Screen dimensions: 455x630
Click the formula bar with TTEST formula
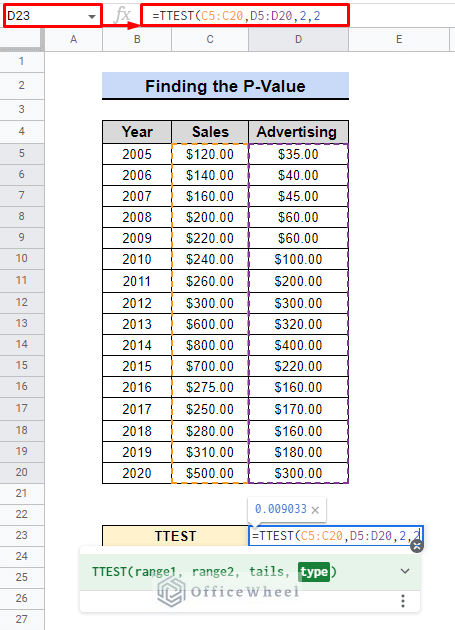[x=245, y=16]
